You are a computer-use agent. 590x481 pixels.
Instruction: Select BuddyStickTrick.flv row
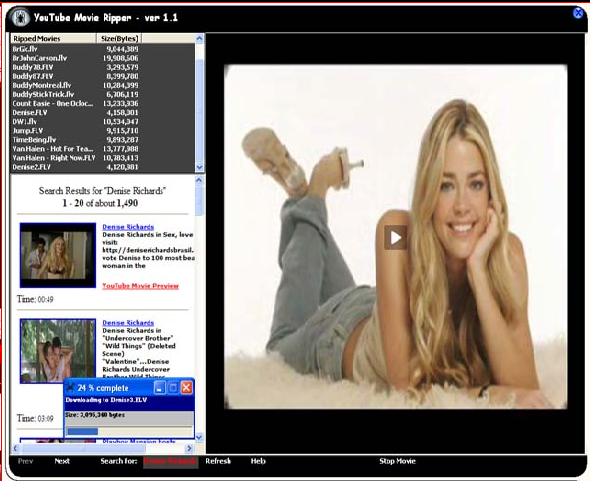[102, 94]
